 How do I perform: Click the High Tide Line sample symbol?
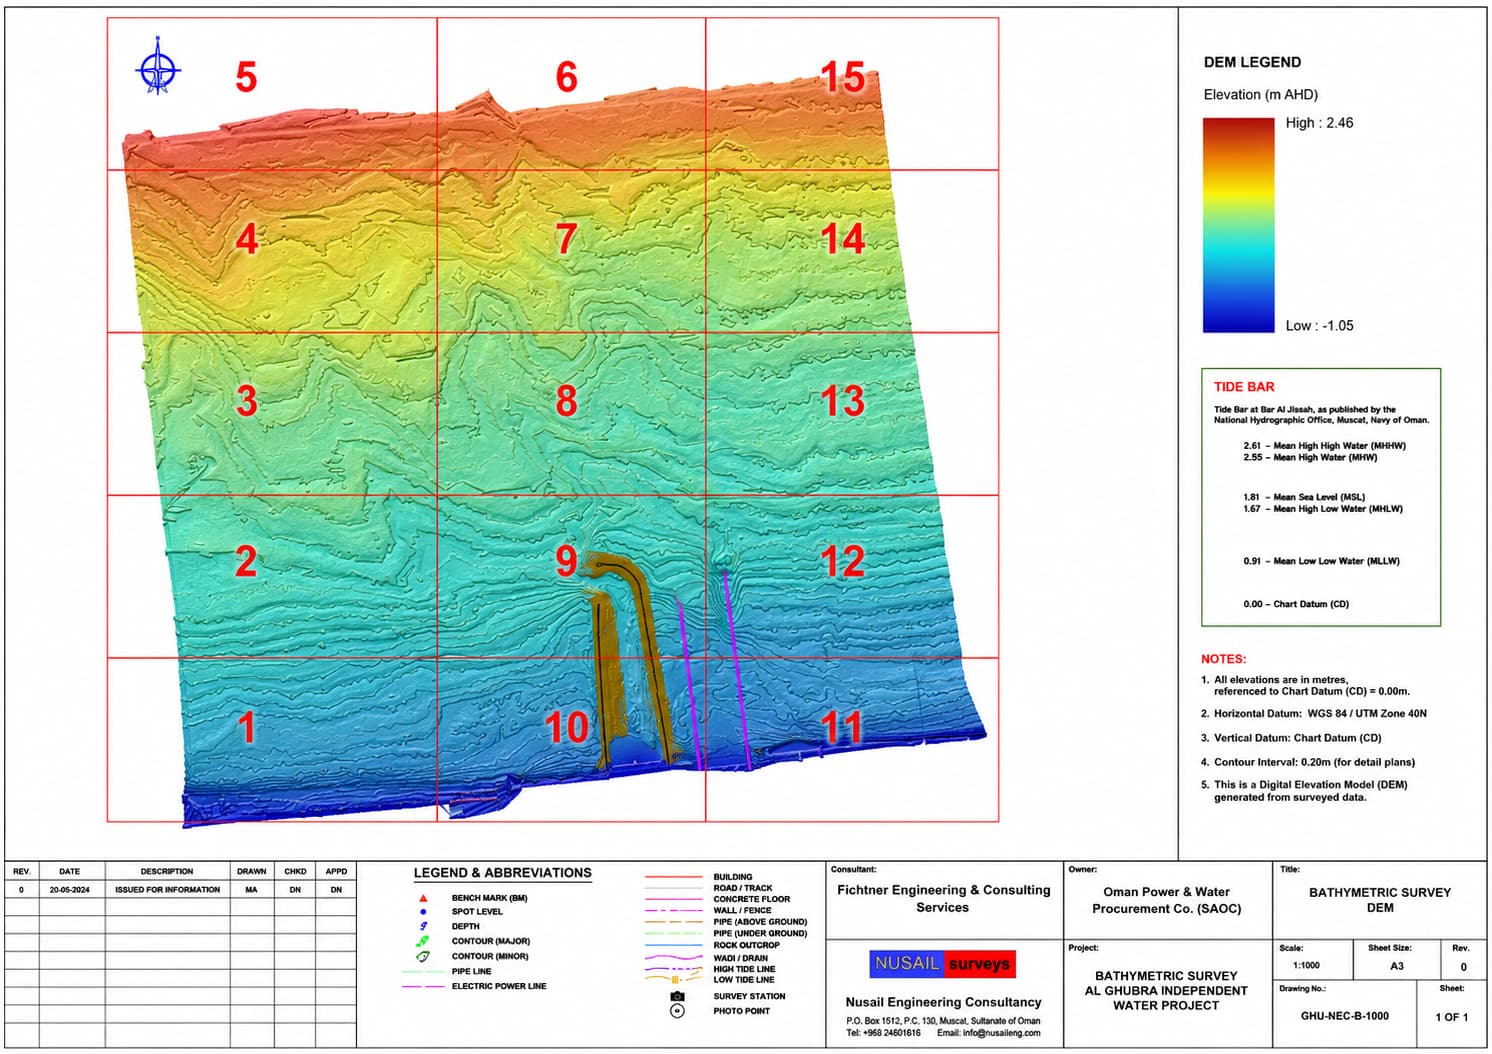click(675, 969)
